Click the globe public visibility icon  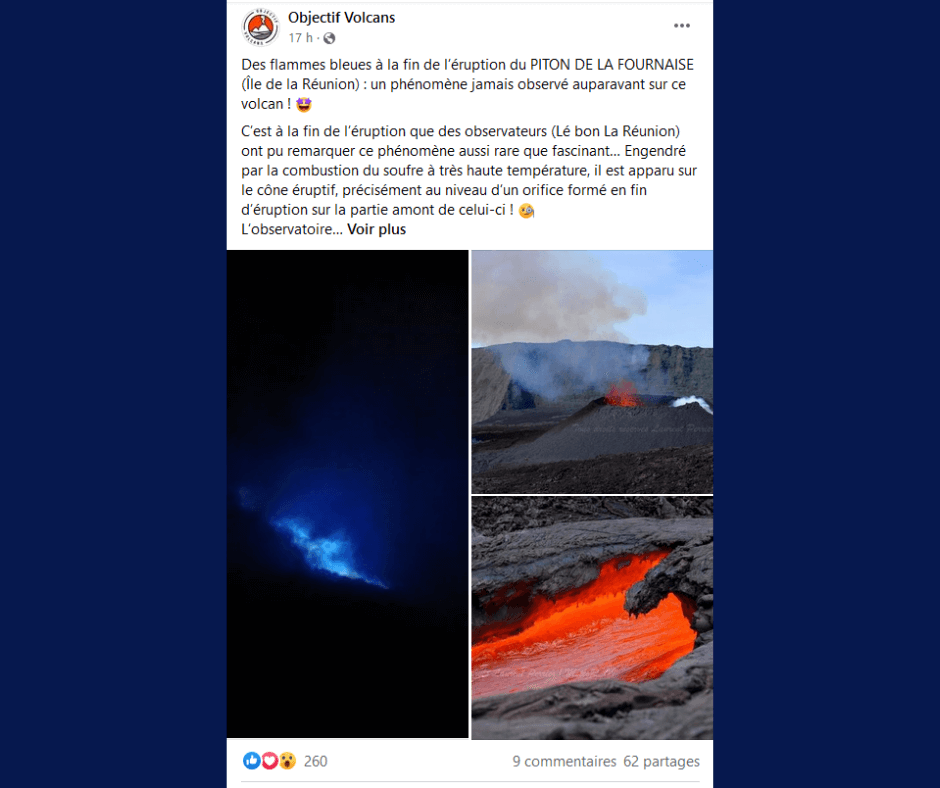(x=329, y=38)
